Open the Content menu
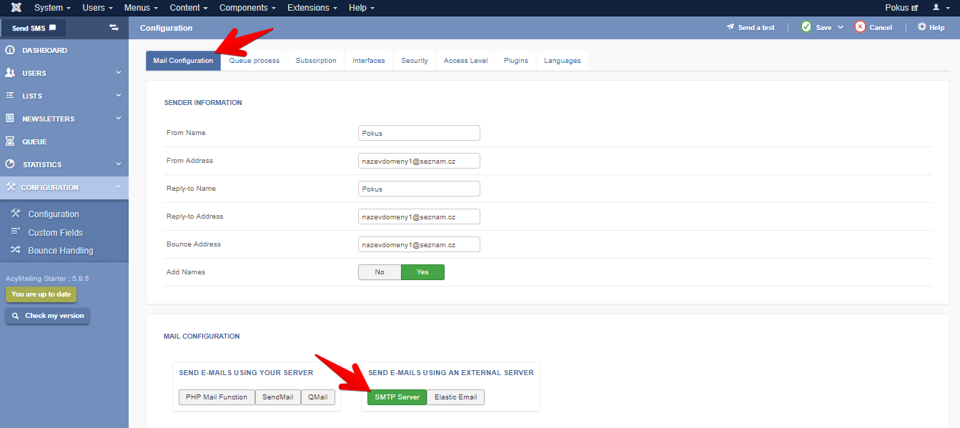Screen dimensions: 960x428 189,8
